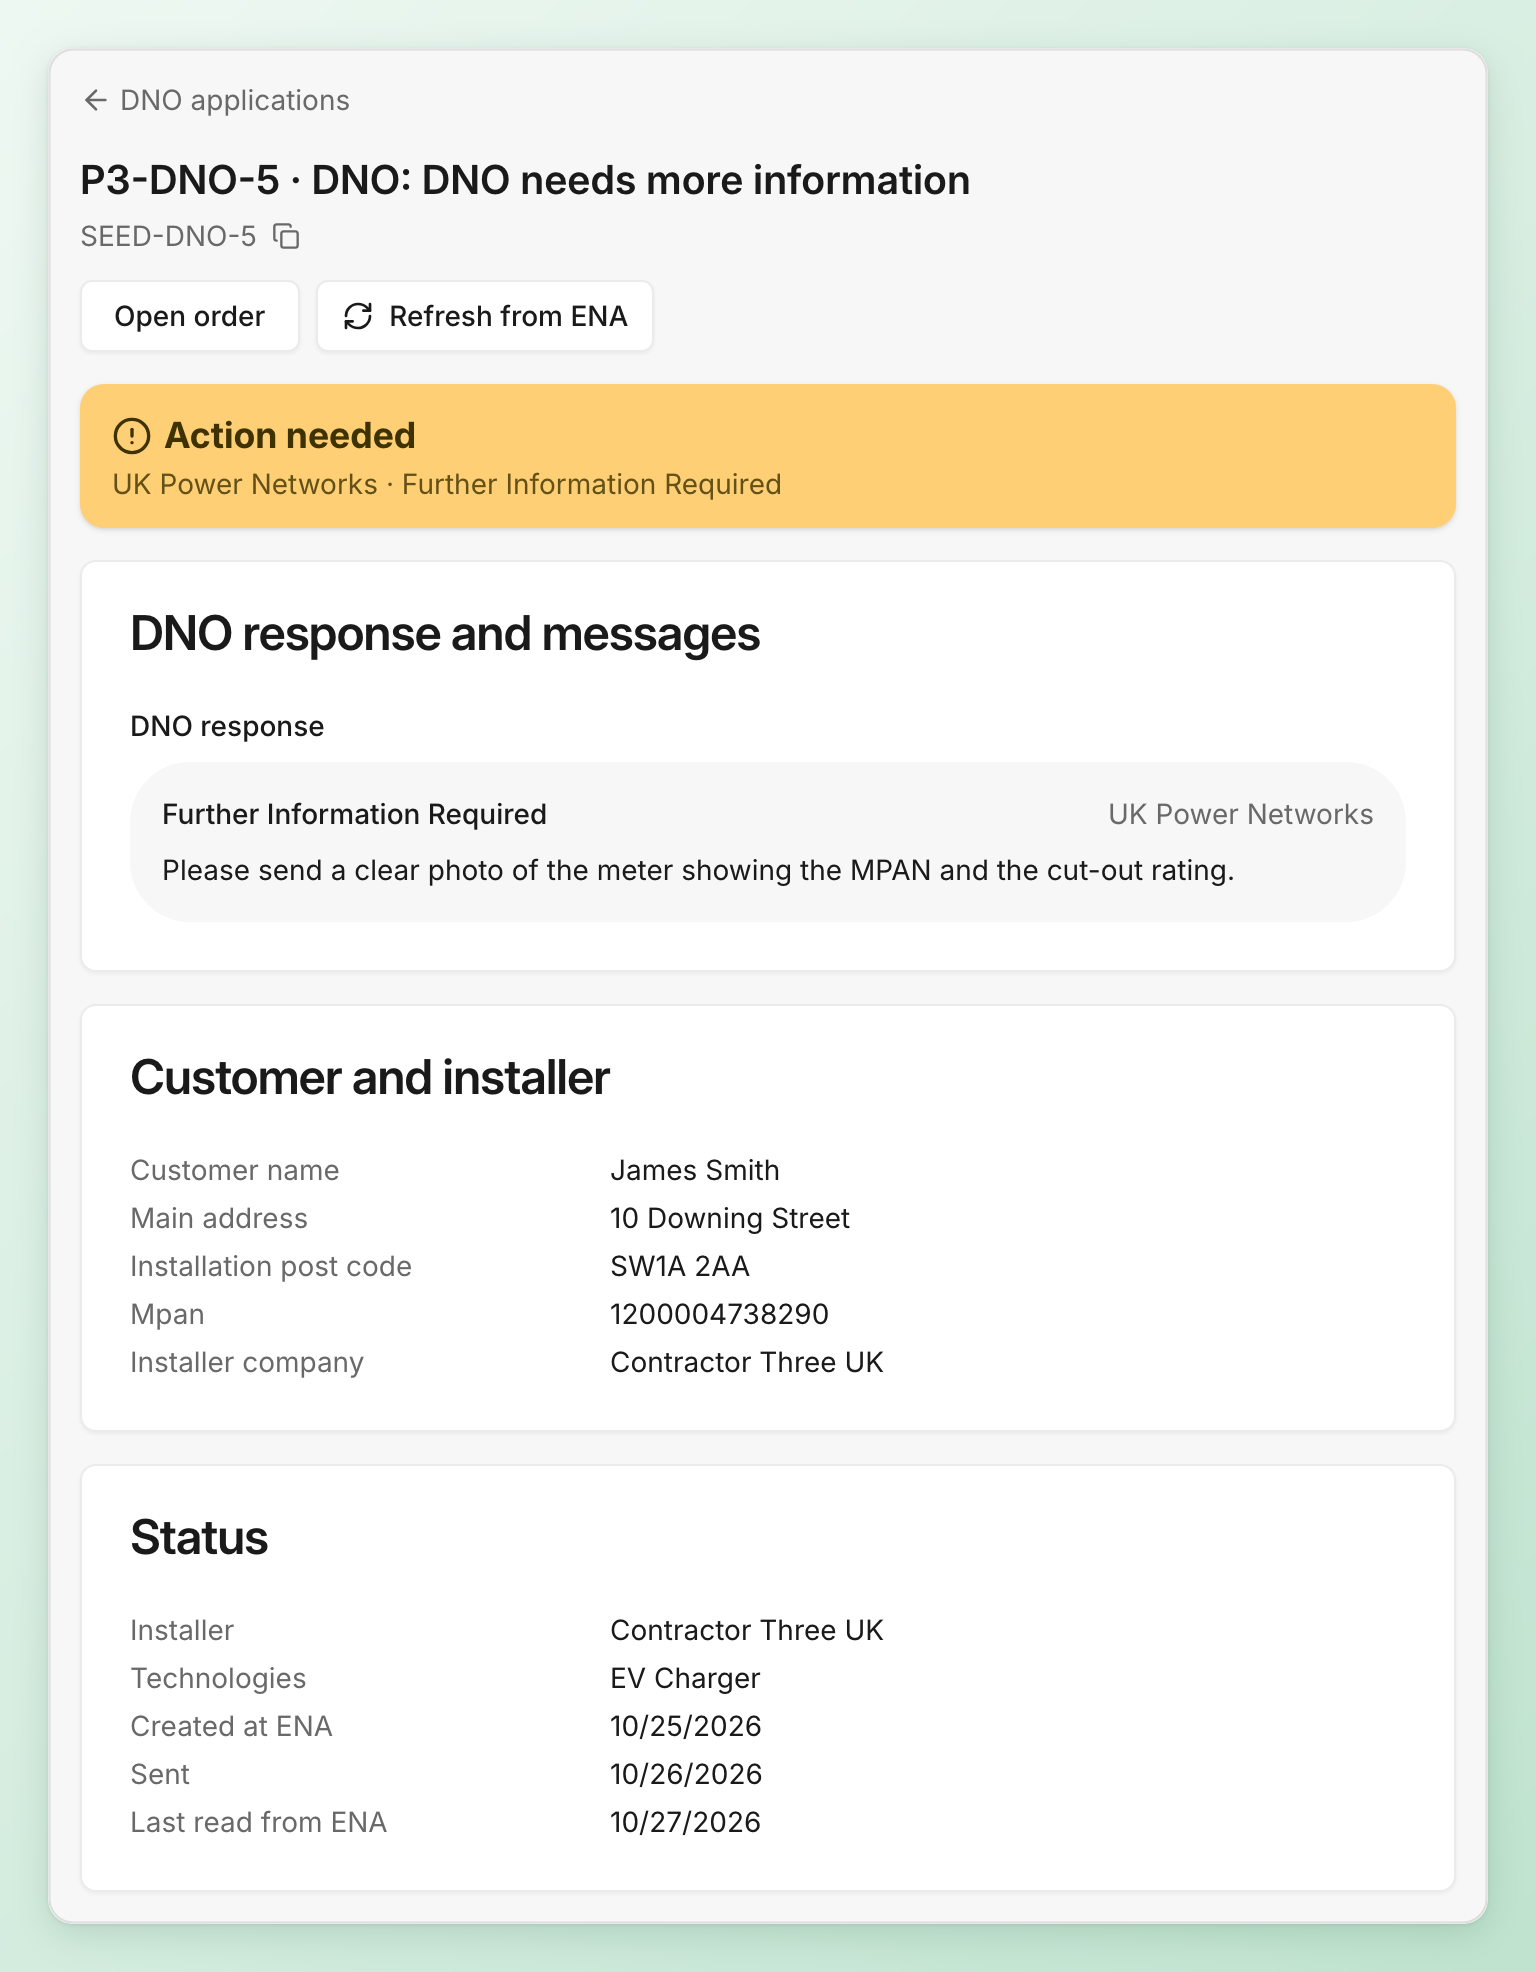Viewport: 1536px width, 1972px height.
Task: Click Status Installer value Contractor Three UK
Action: [x=747, y=1630]
